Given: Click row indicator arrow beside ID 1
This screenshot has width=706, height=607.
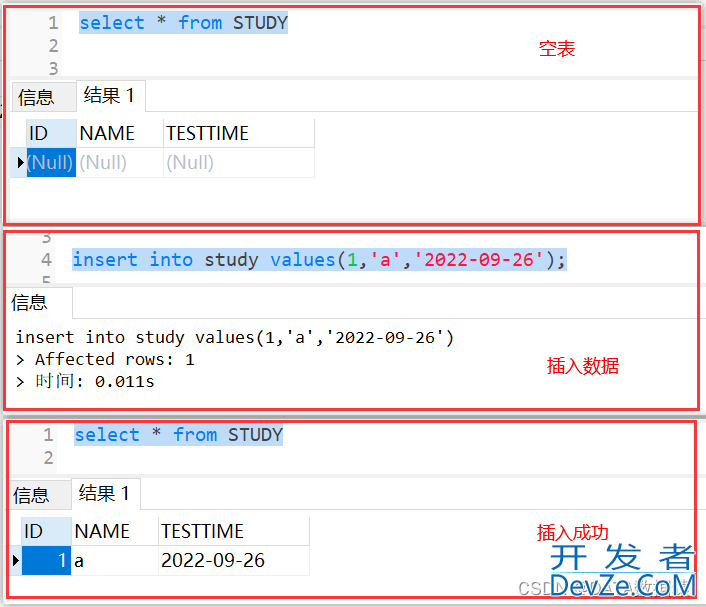Looking at the screenshot, I should pos(16,561).
